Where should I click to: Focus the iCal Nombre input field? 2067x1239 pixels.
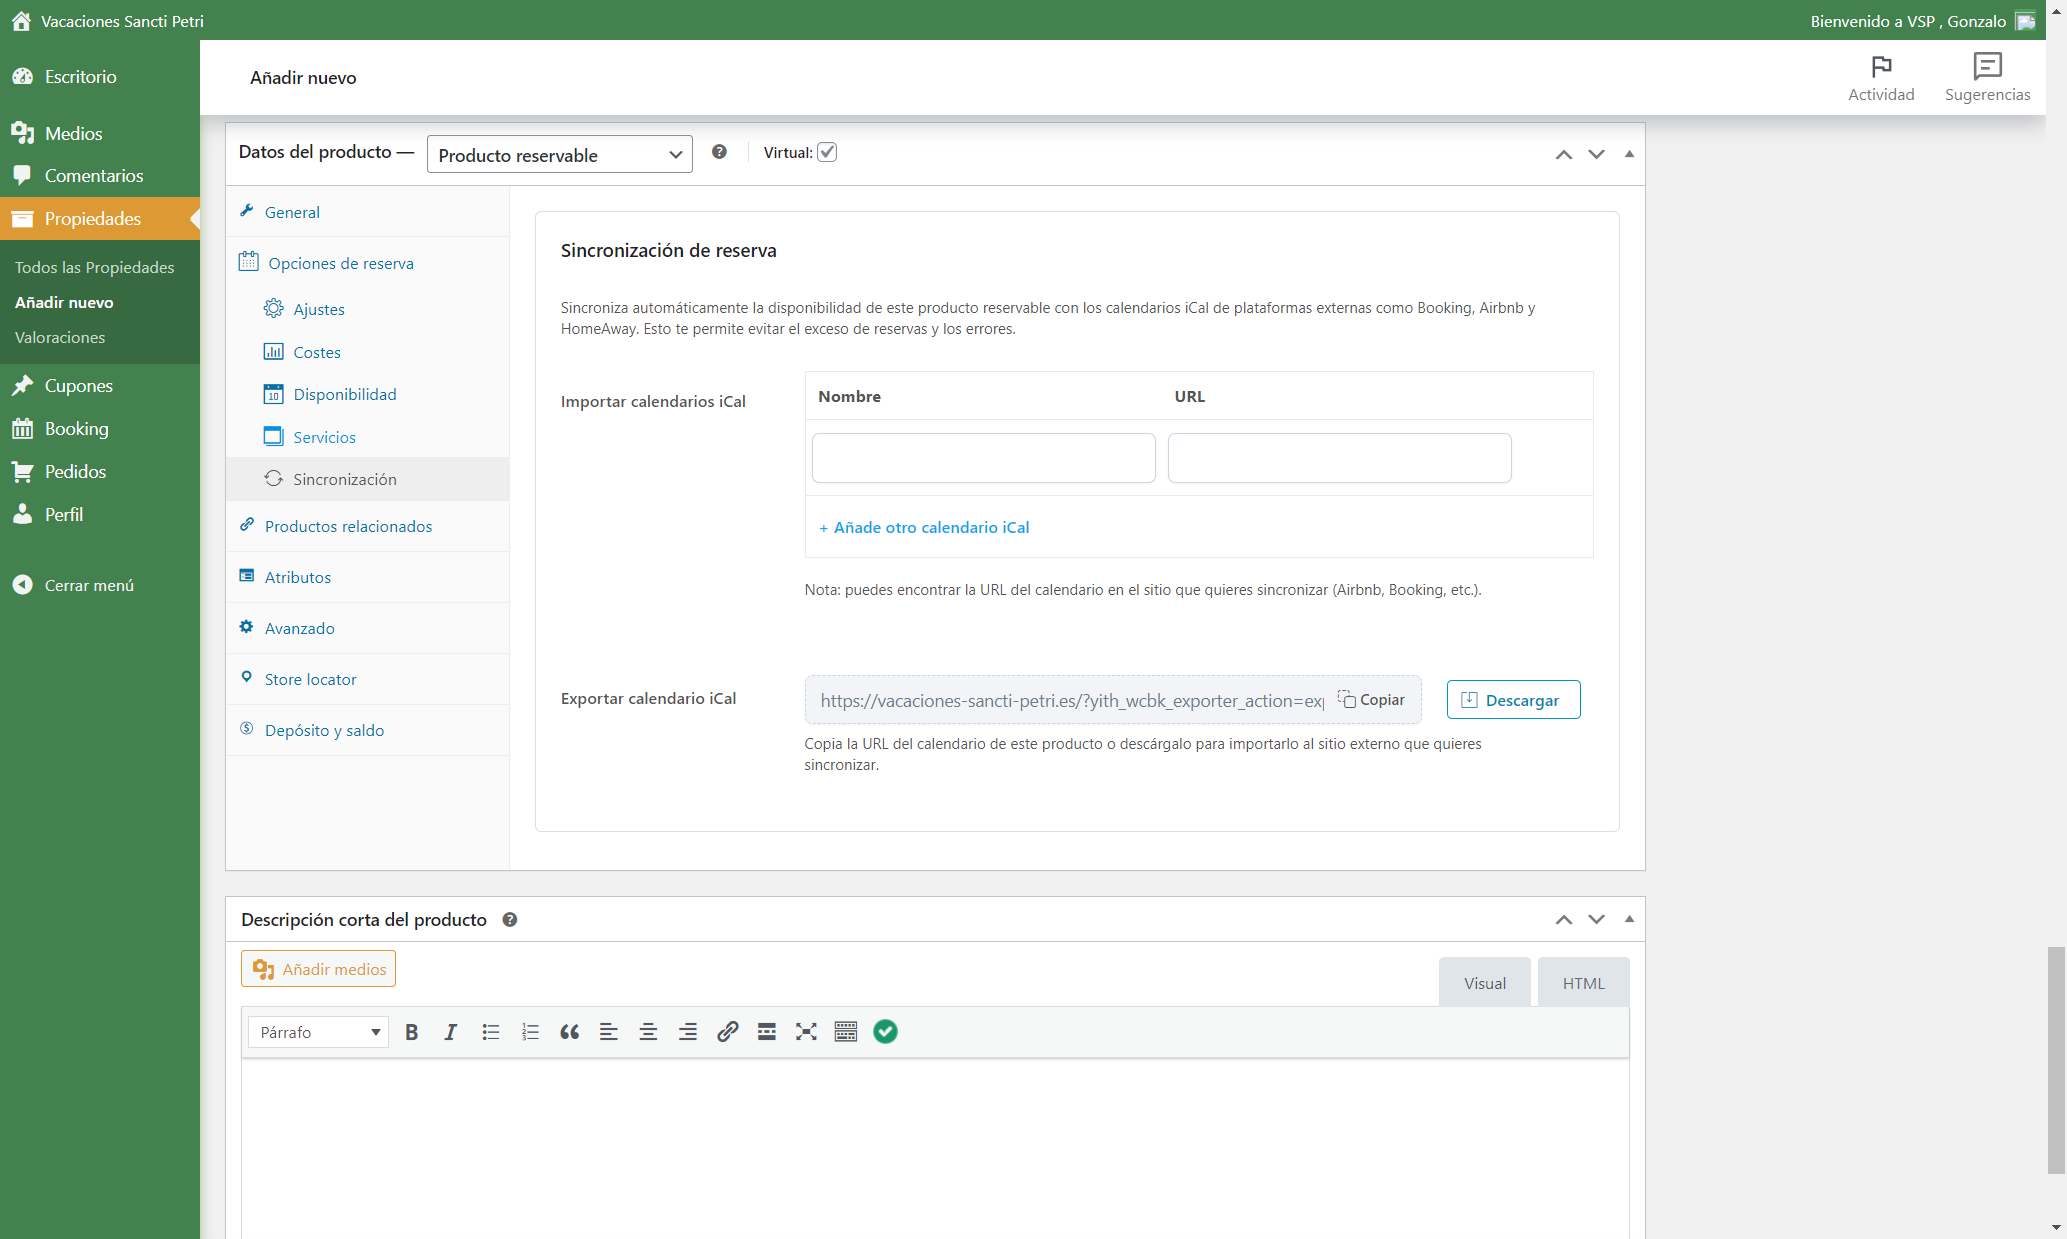coord(983,458)
